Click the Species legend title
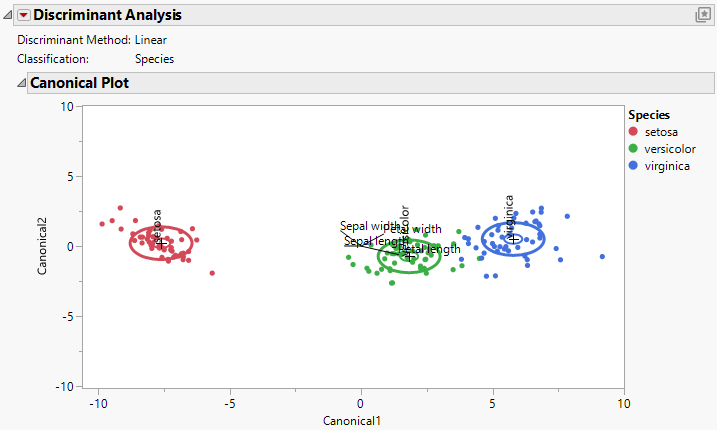717x430 pixels. [649, 115]
